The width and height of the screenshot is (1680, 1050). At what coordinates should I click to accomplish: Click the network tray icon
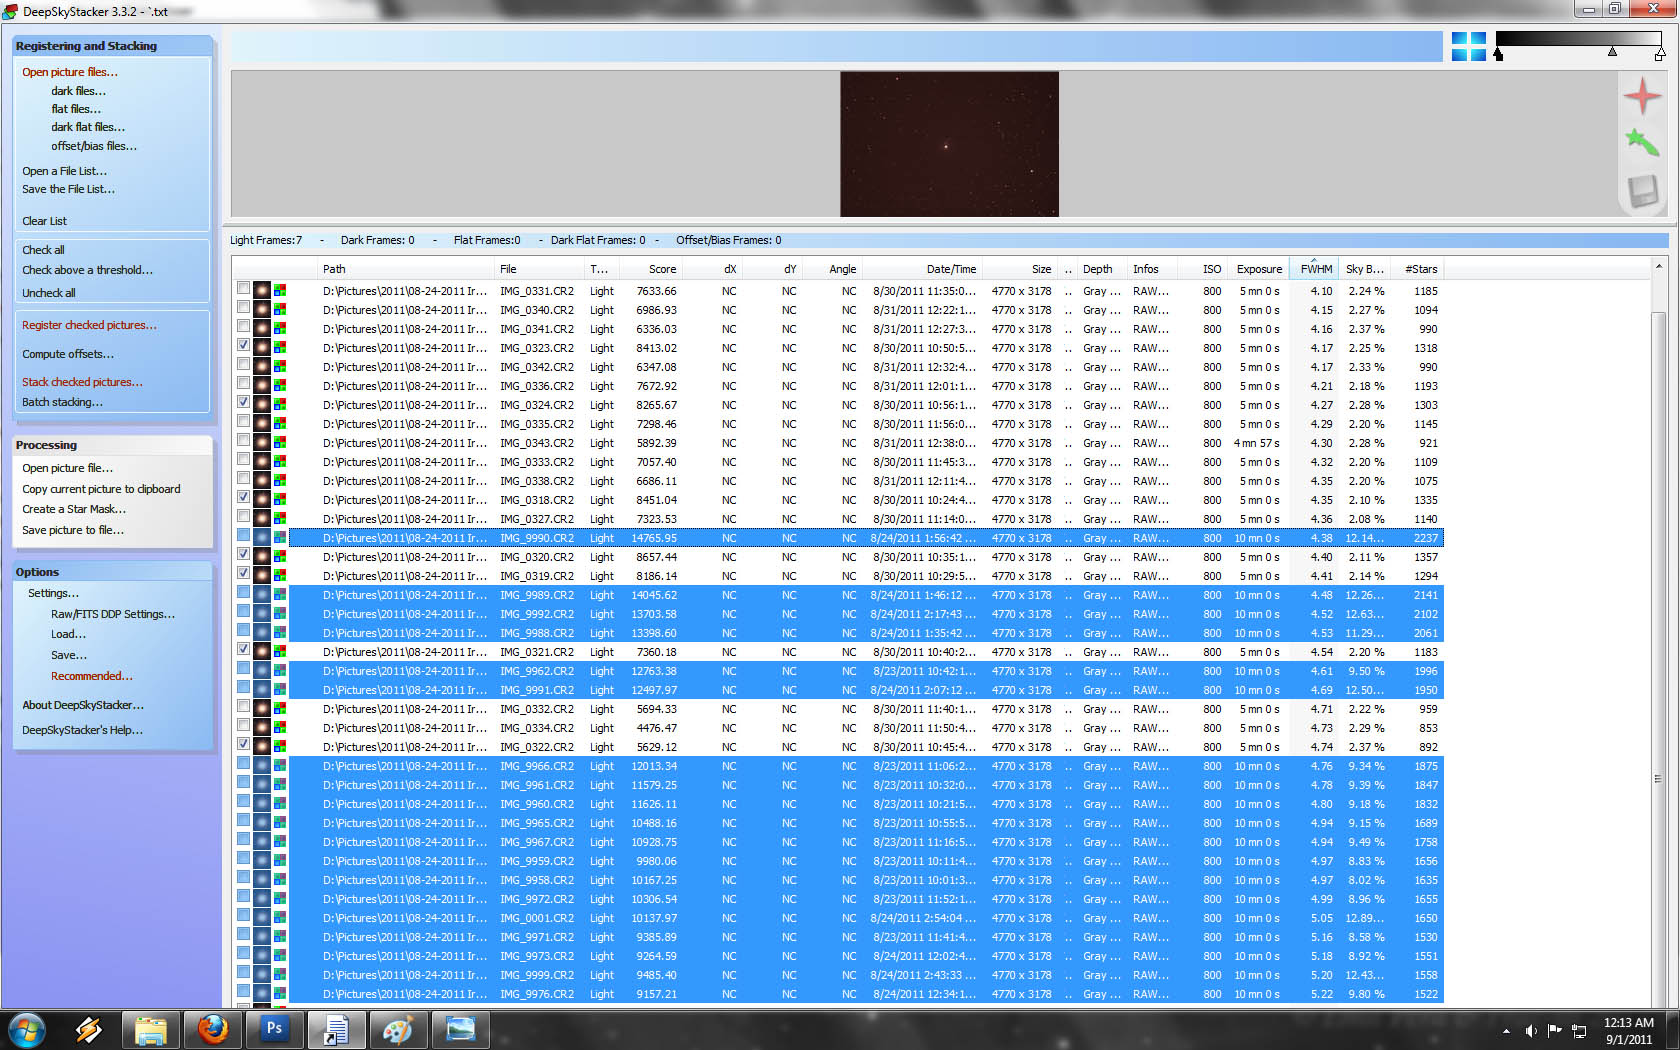pos(1580,1030)
